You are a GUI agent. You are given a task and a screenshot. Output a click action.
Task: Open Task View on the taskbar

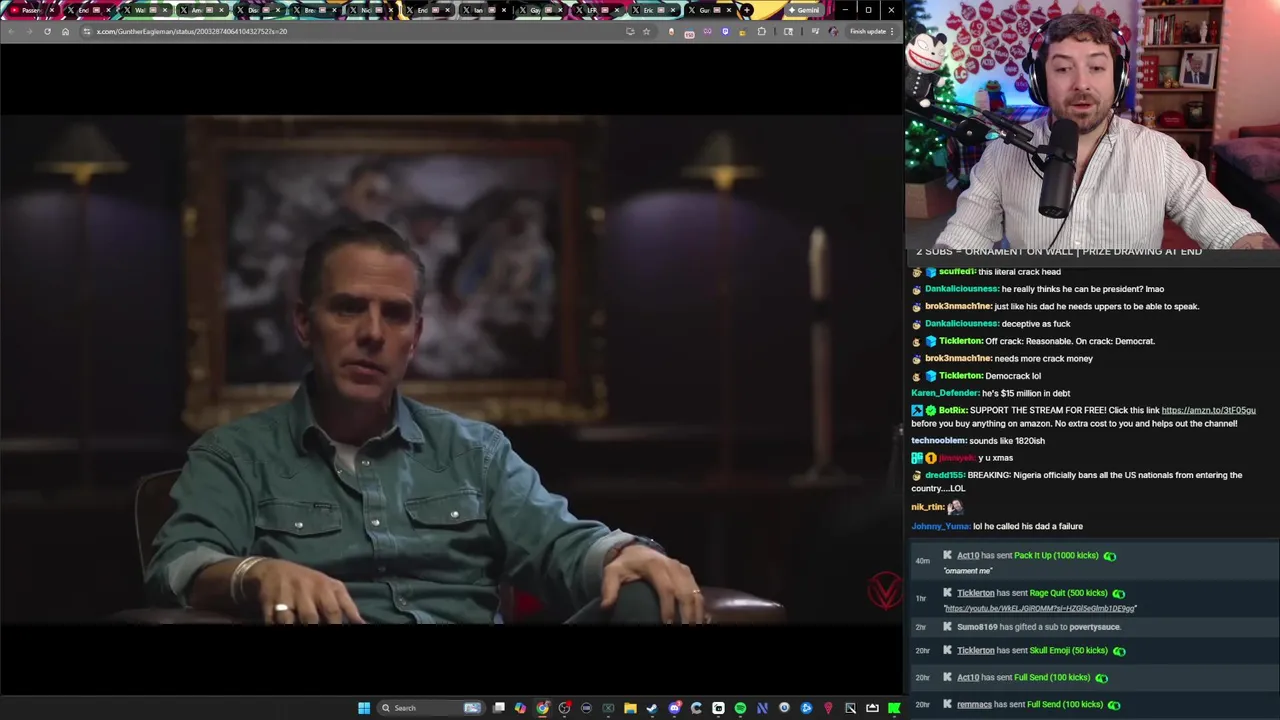[499, 708]
